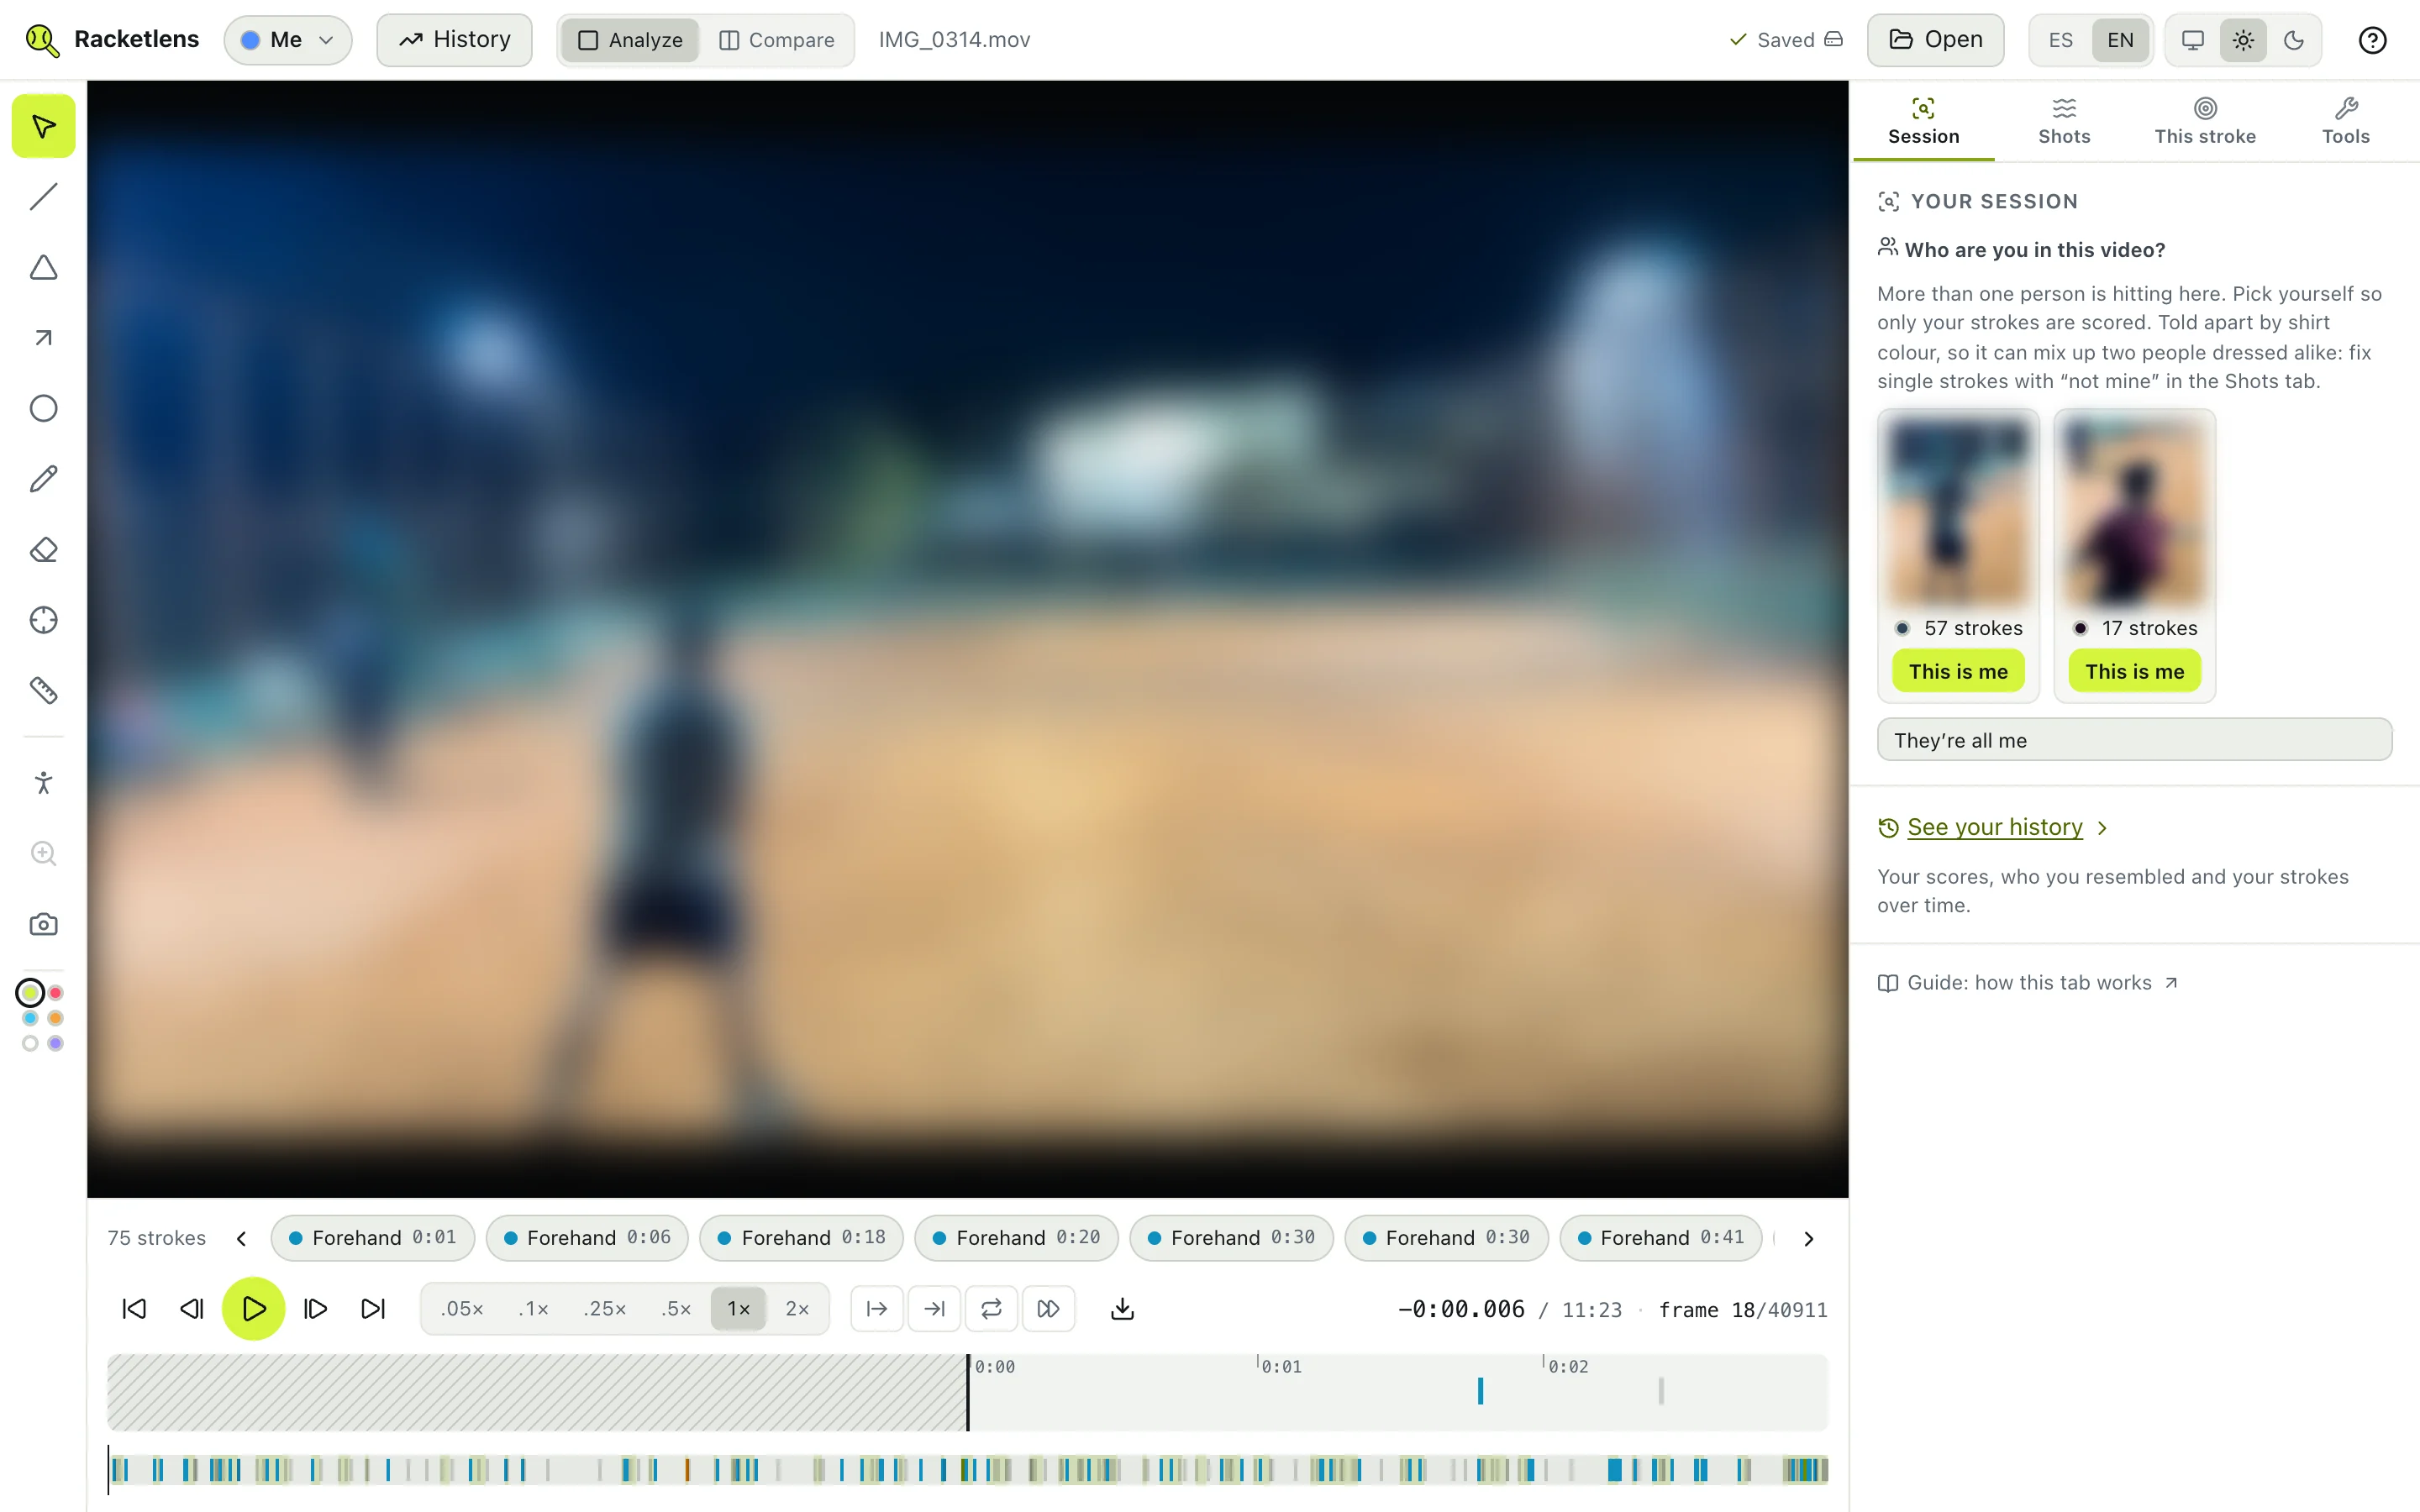This screenshot has width=2420, height=1512.
Task: Select the ruler measuring tool
Action: tap(43, 691)
